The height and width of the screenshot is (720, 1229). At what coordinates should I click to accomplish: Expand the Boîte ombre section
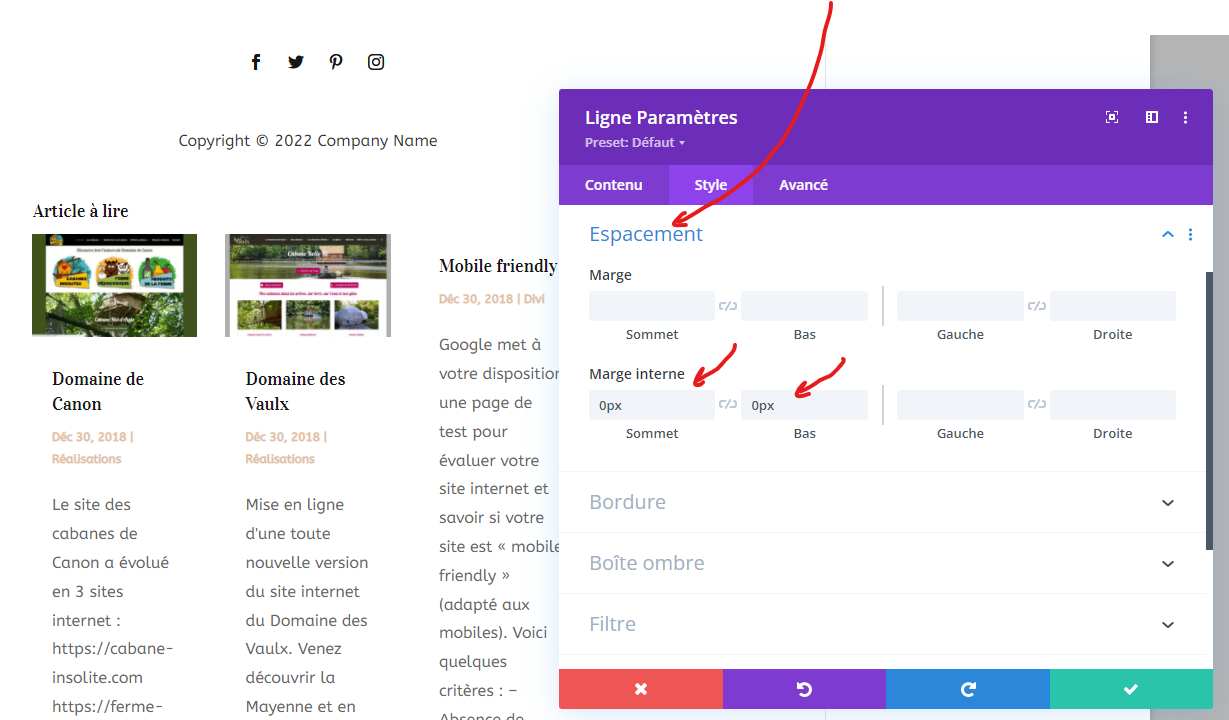pyautogui.click(x=1167, y=563)
